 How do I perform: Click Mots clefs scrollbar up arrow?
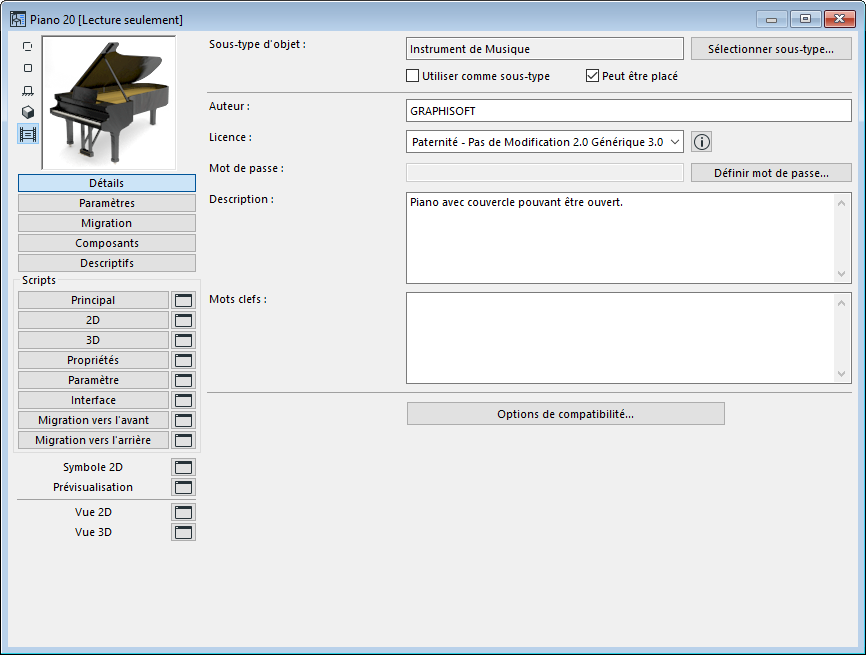841,303
